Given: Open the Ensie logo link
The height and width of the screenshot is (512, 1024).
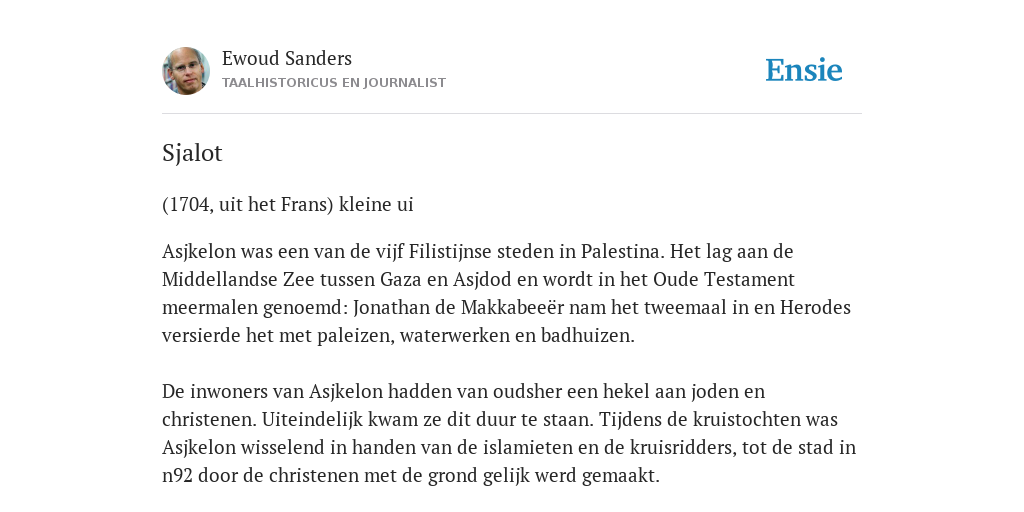Looking at the screenshot, I should pos(804,70).
